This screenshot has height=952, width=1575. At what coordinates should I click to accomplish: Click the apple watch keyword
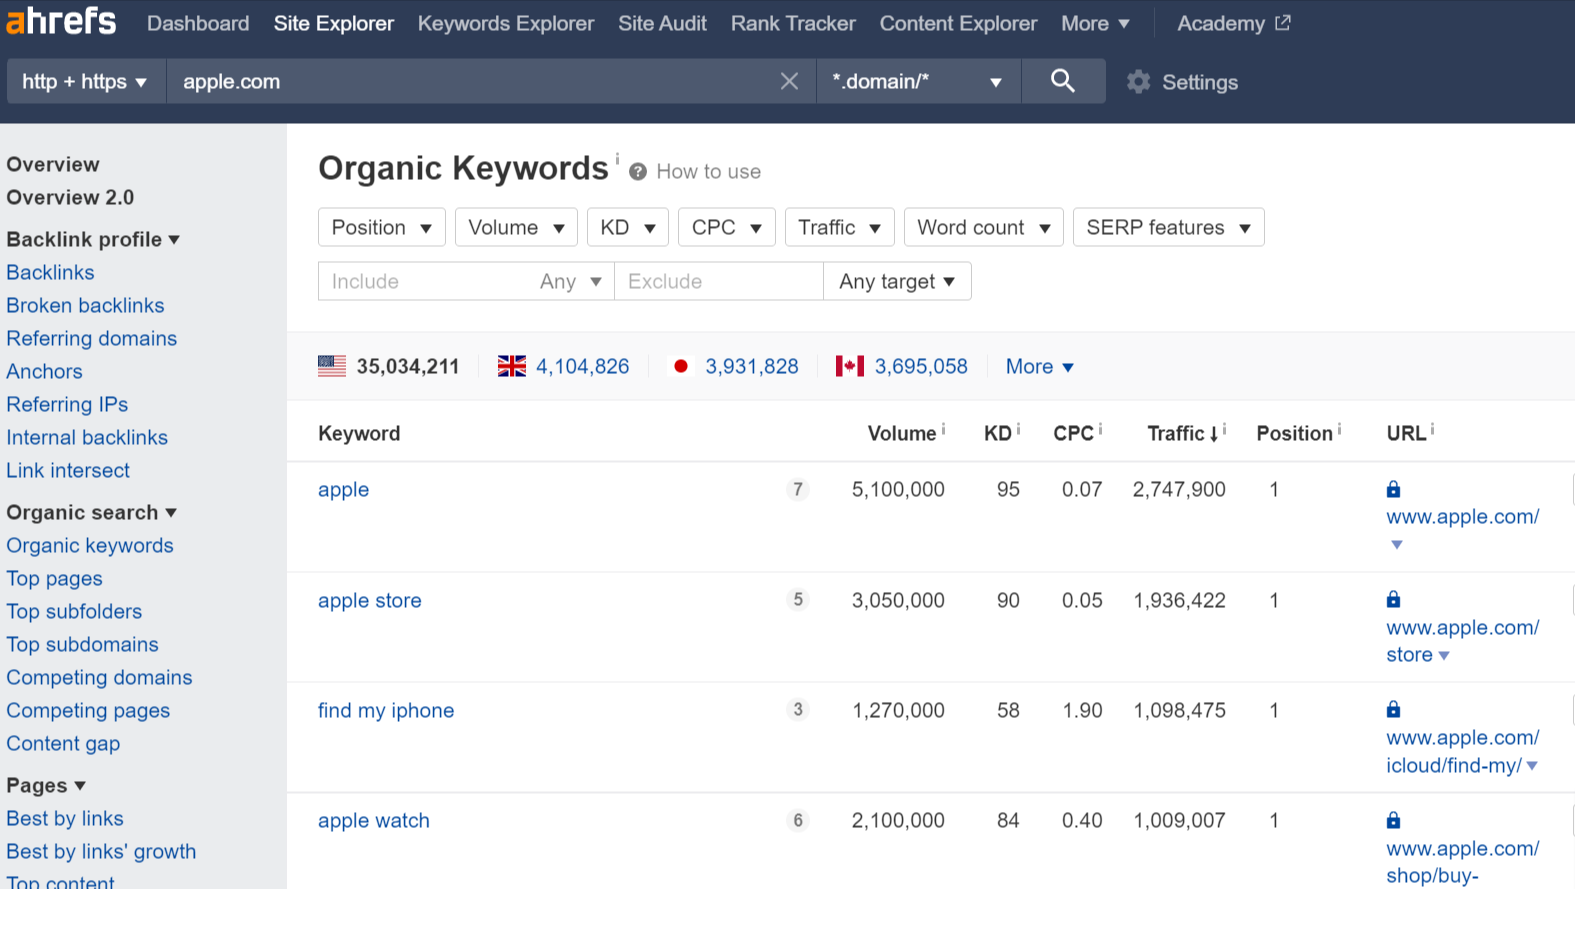(x=374, y=820)
